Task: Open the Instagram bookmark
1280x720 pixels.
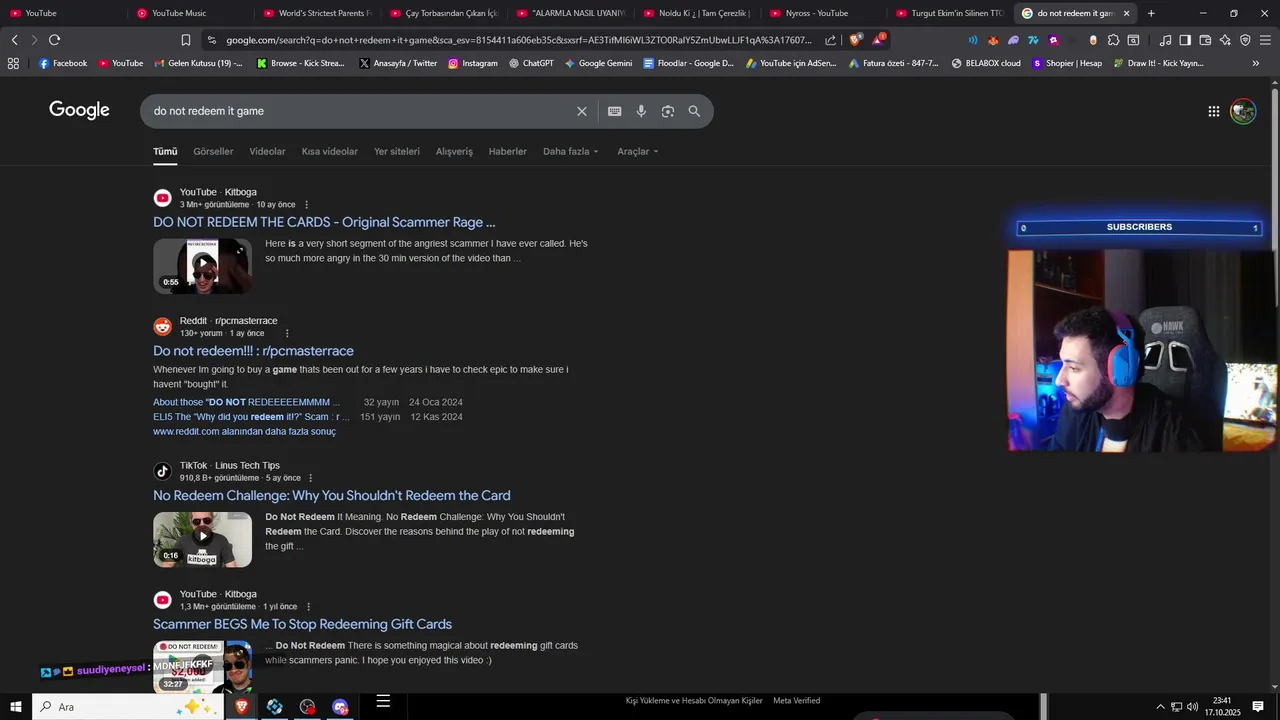Action: 473,63
